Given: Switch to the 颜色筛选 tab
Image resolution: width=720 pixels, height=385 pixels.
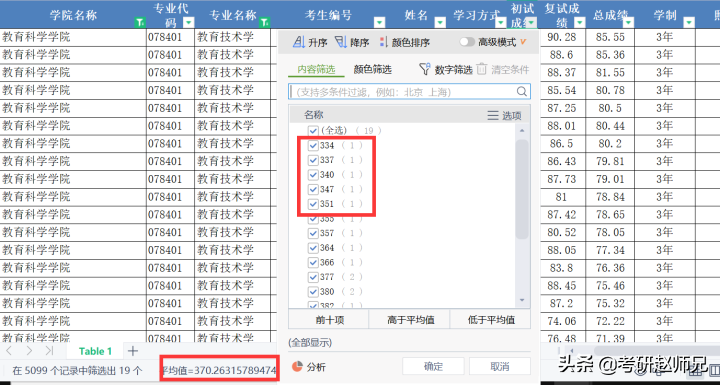Looking at the screenshot, I should click(x=372, y=70).
